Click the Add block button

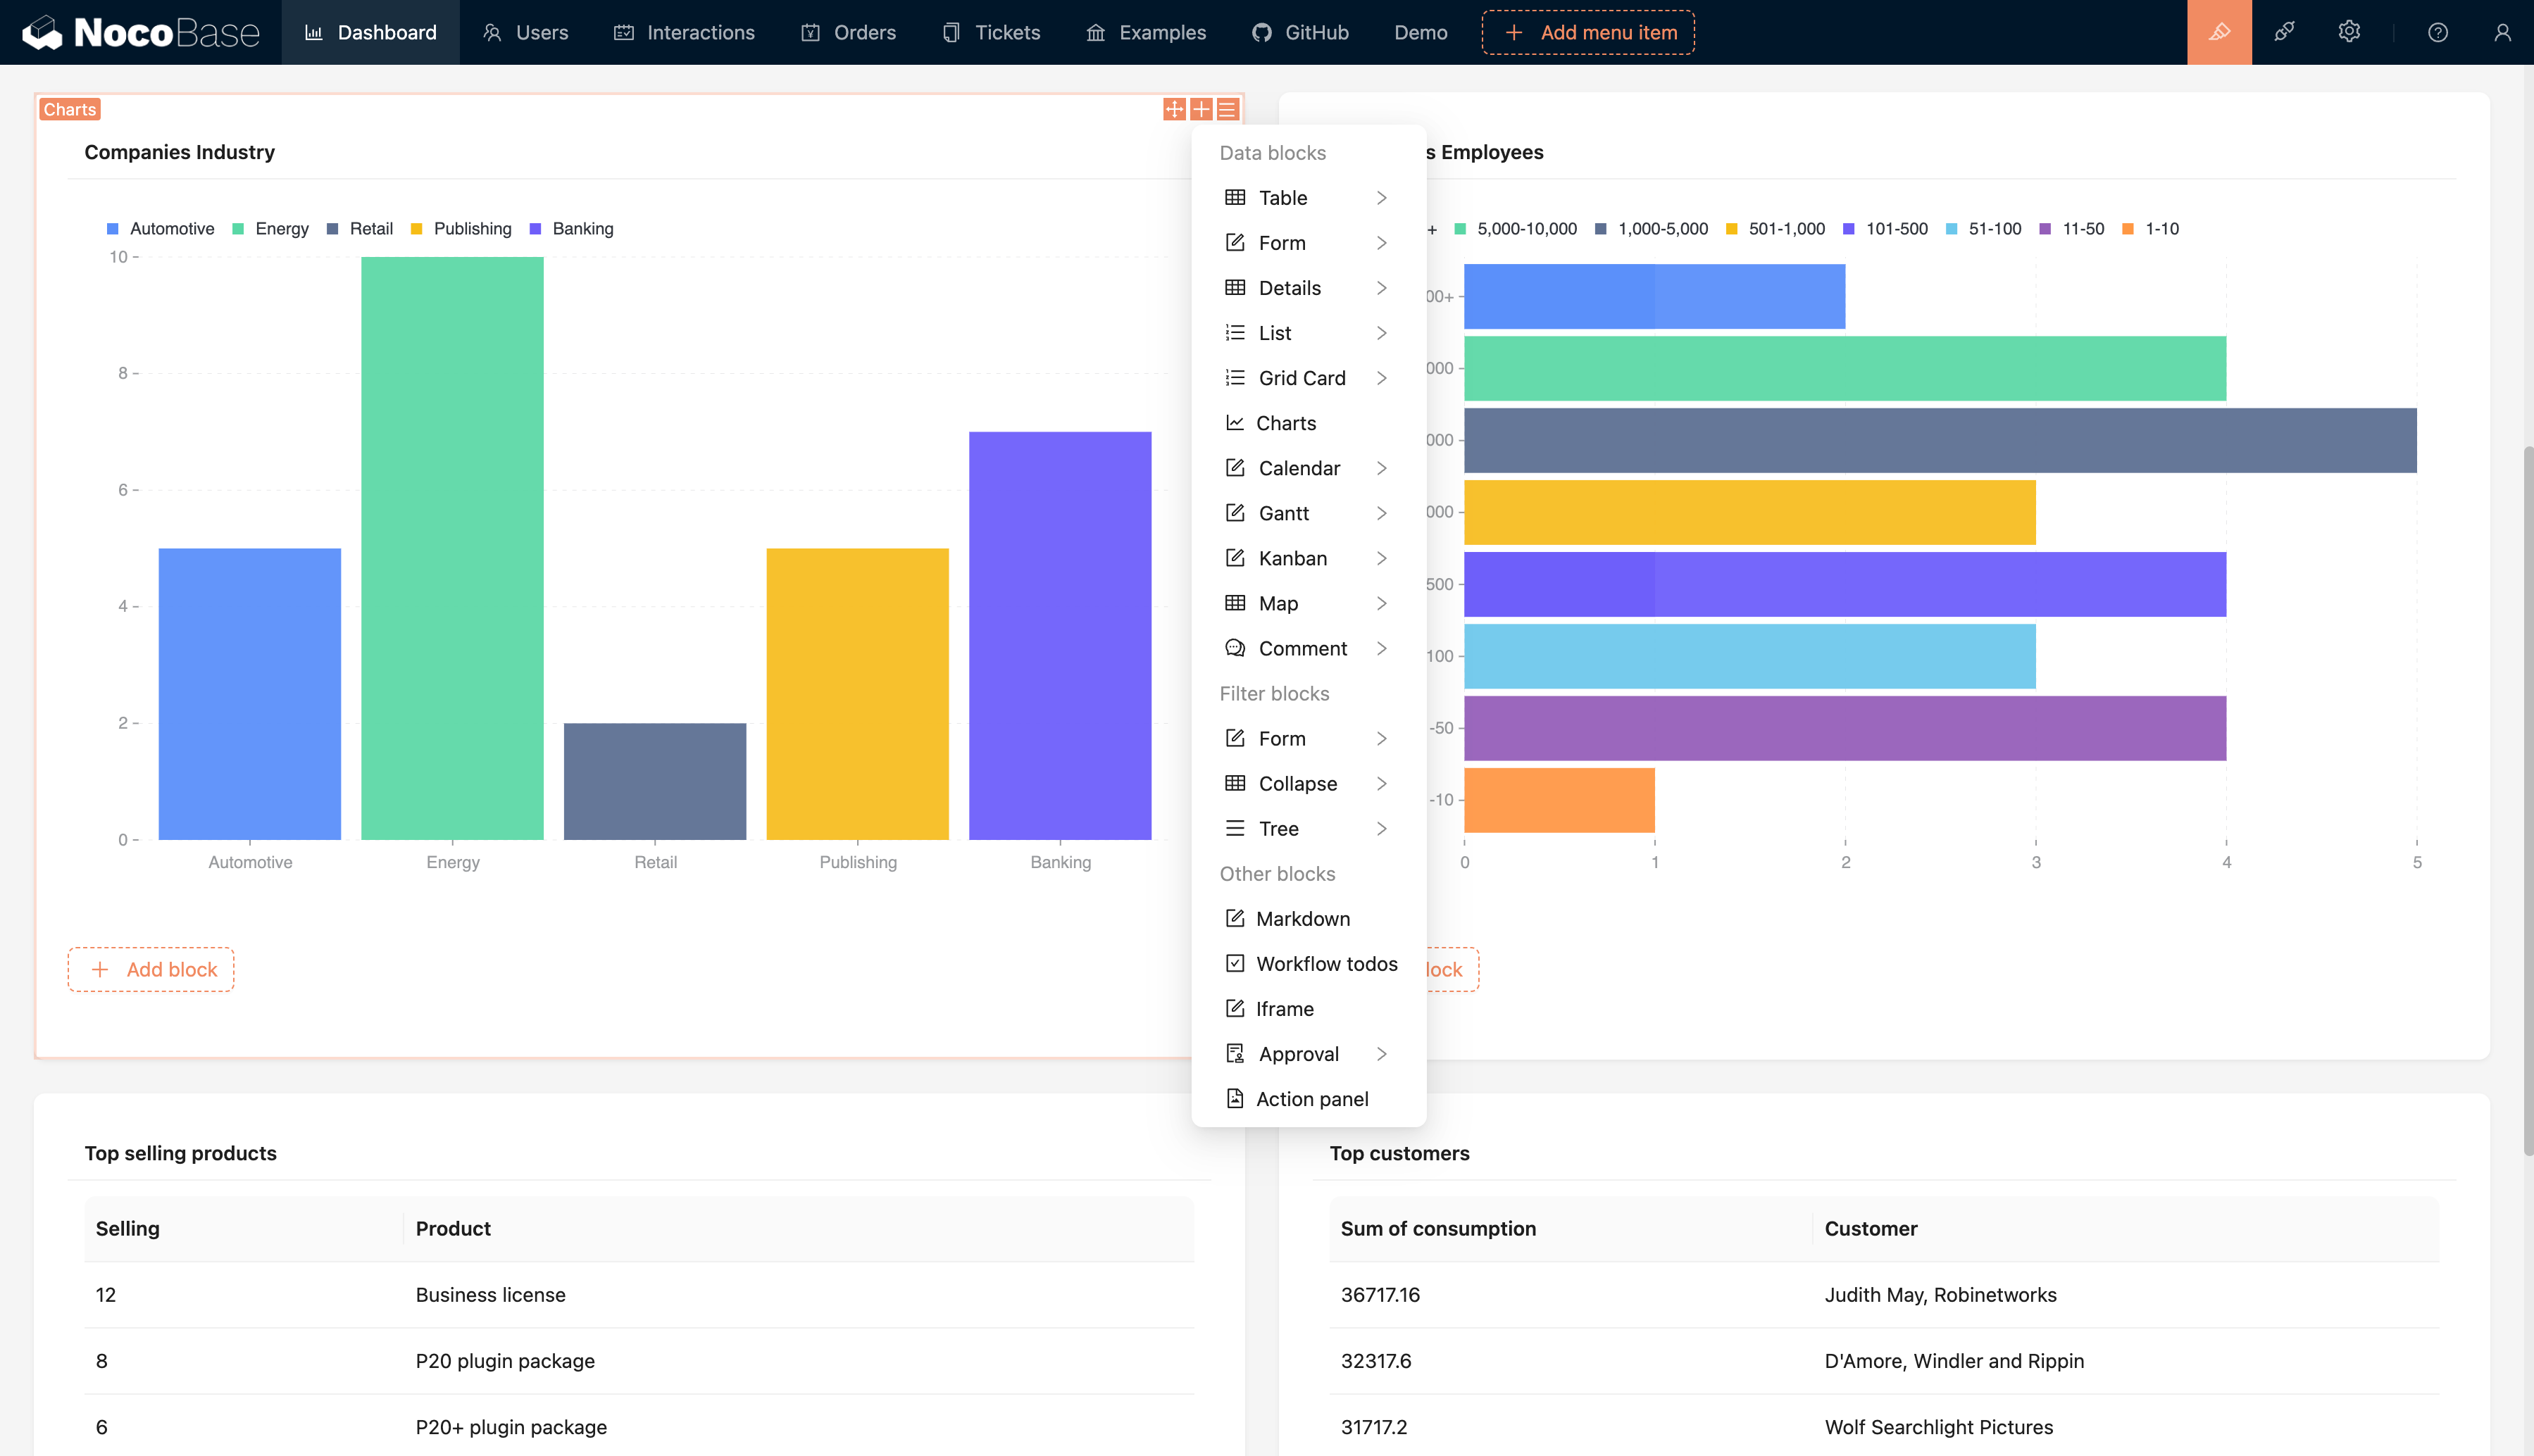click(151, 969)
